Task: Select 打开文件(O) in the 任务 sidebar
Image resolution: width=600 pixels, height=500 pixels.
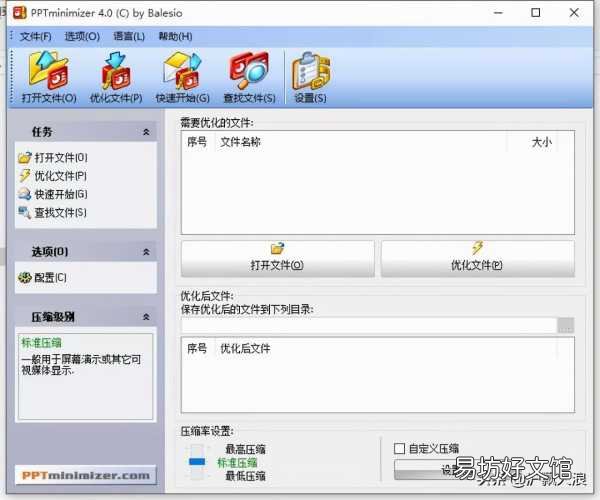Action: pos(53,158)
